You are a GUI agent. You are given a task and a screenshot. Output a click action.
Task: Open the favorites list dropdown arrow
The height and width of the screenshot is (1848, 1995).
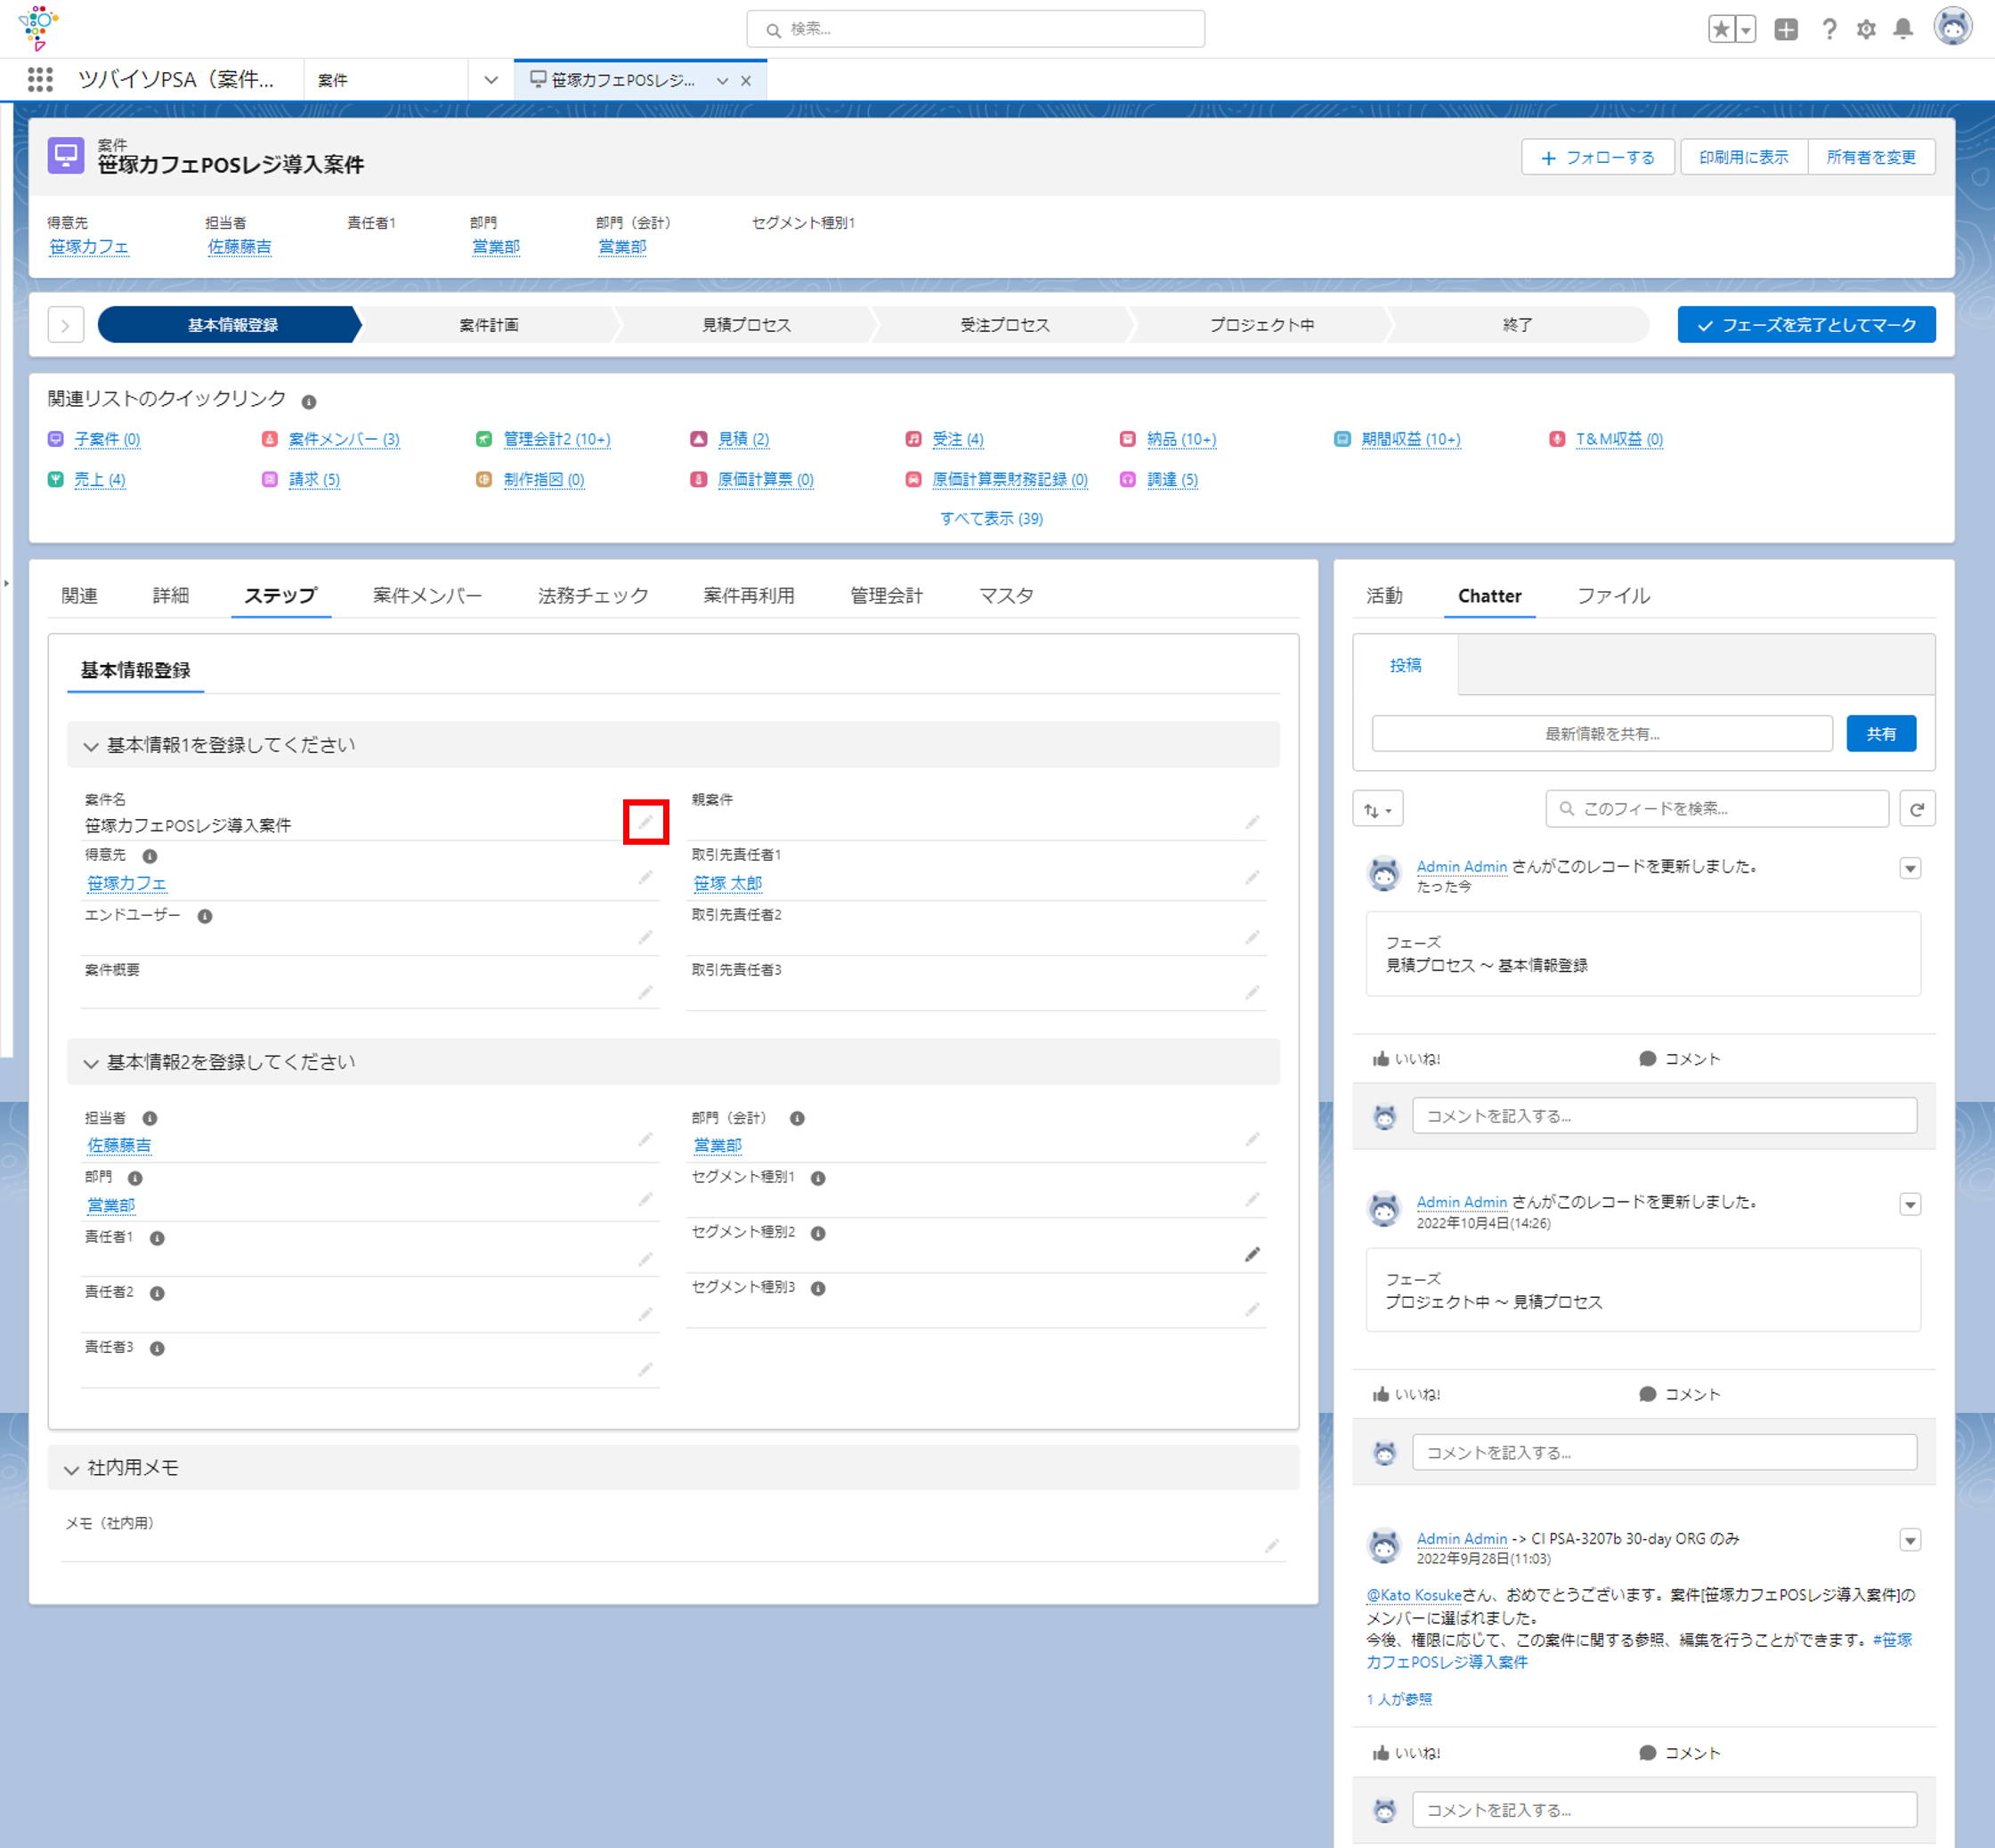[1746, 29]
